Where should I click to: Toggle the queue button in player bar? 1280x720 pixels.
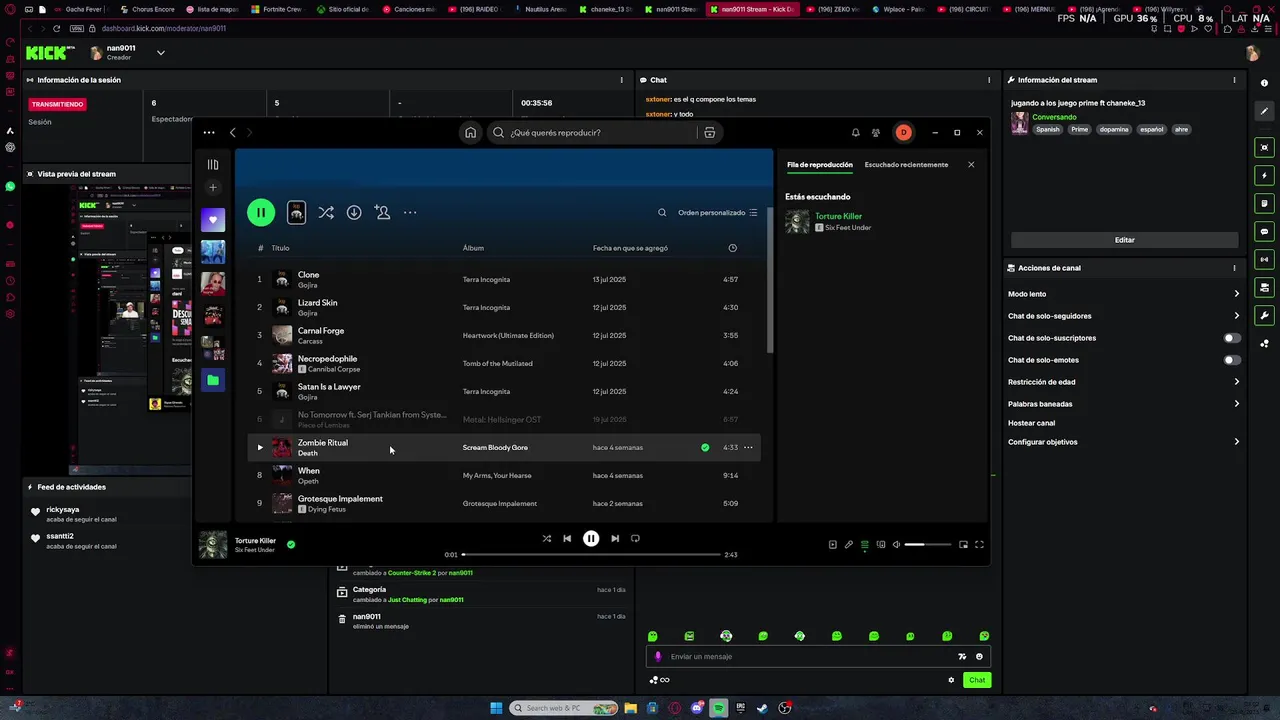coord(864,545)
